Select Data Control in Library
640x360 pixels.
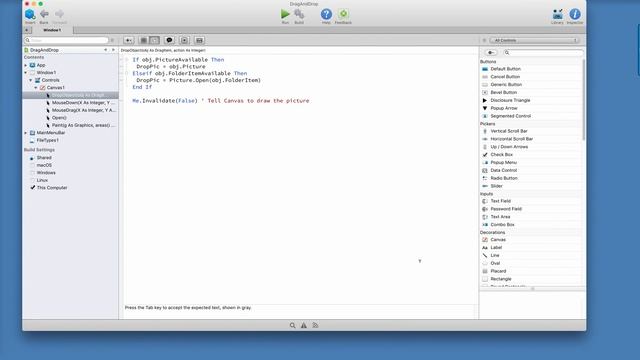531,170
